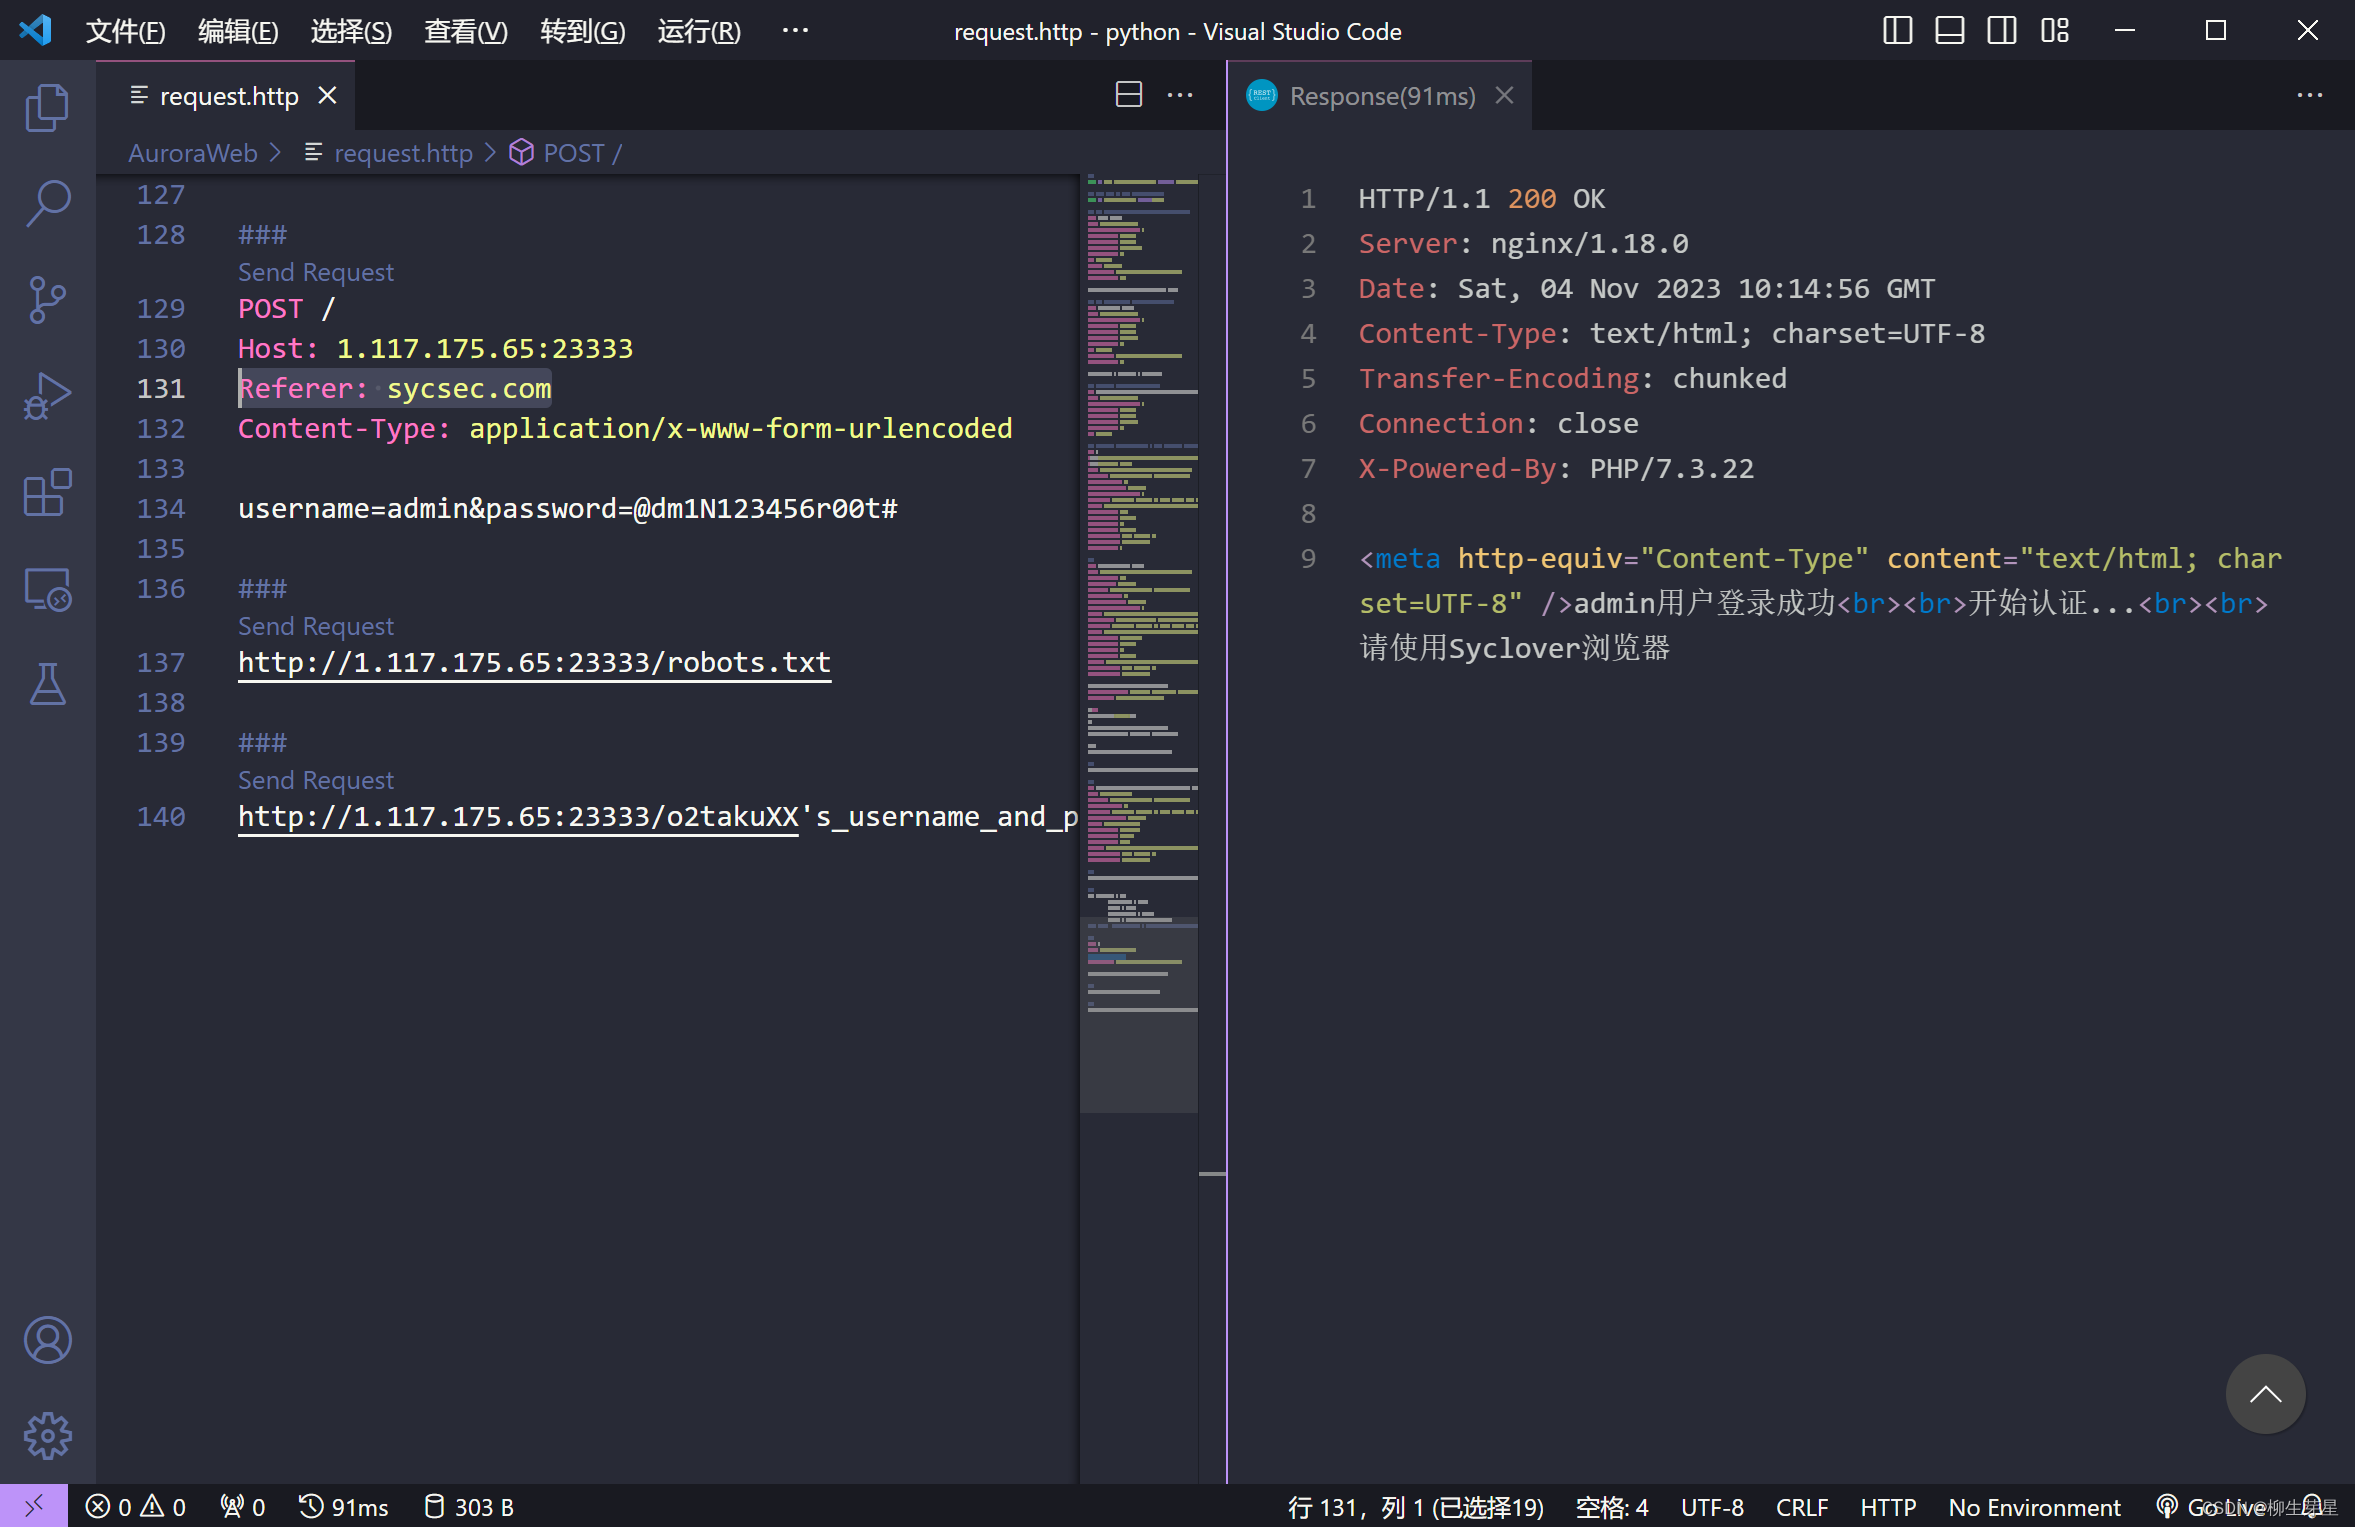Change the CRLF line ending setting
The width and height of the screenshot is (2355, 1527).
point(1801,1507)
